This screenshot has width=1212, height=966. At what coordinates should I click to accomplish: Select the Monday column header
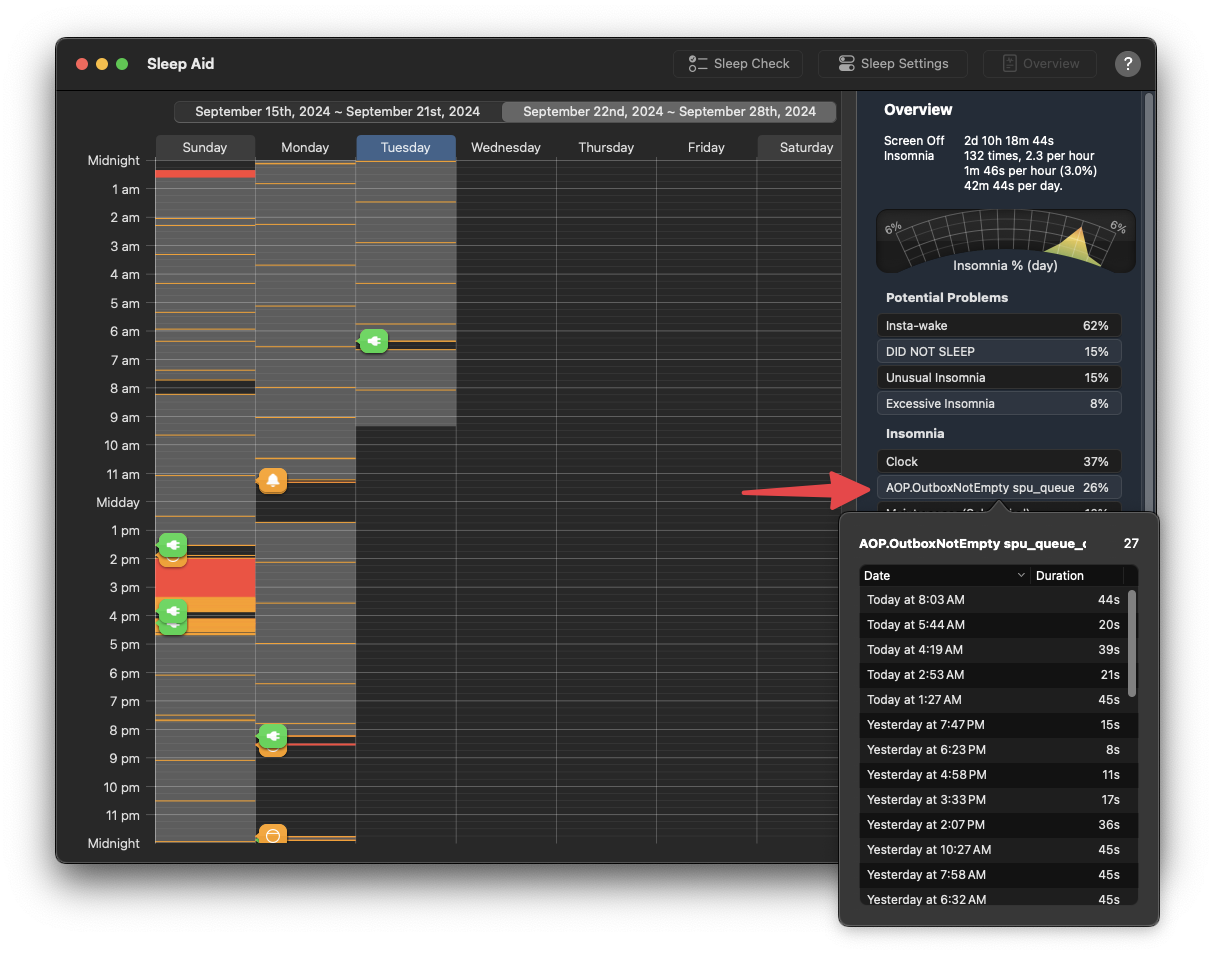pyautogui.click(x=305, y=147)
